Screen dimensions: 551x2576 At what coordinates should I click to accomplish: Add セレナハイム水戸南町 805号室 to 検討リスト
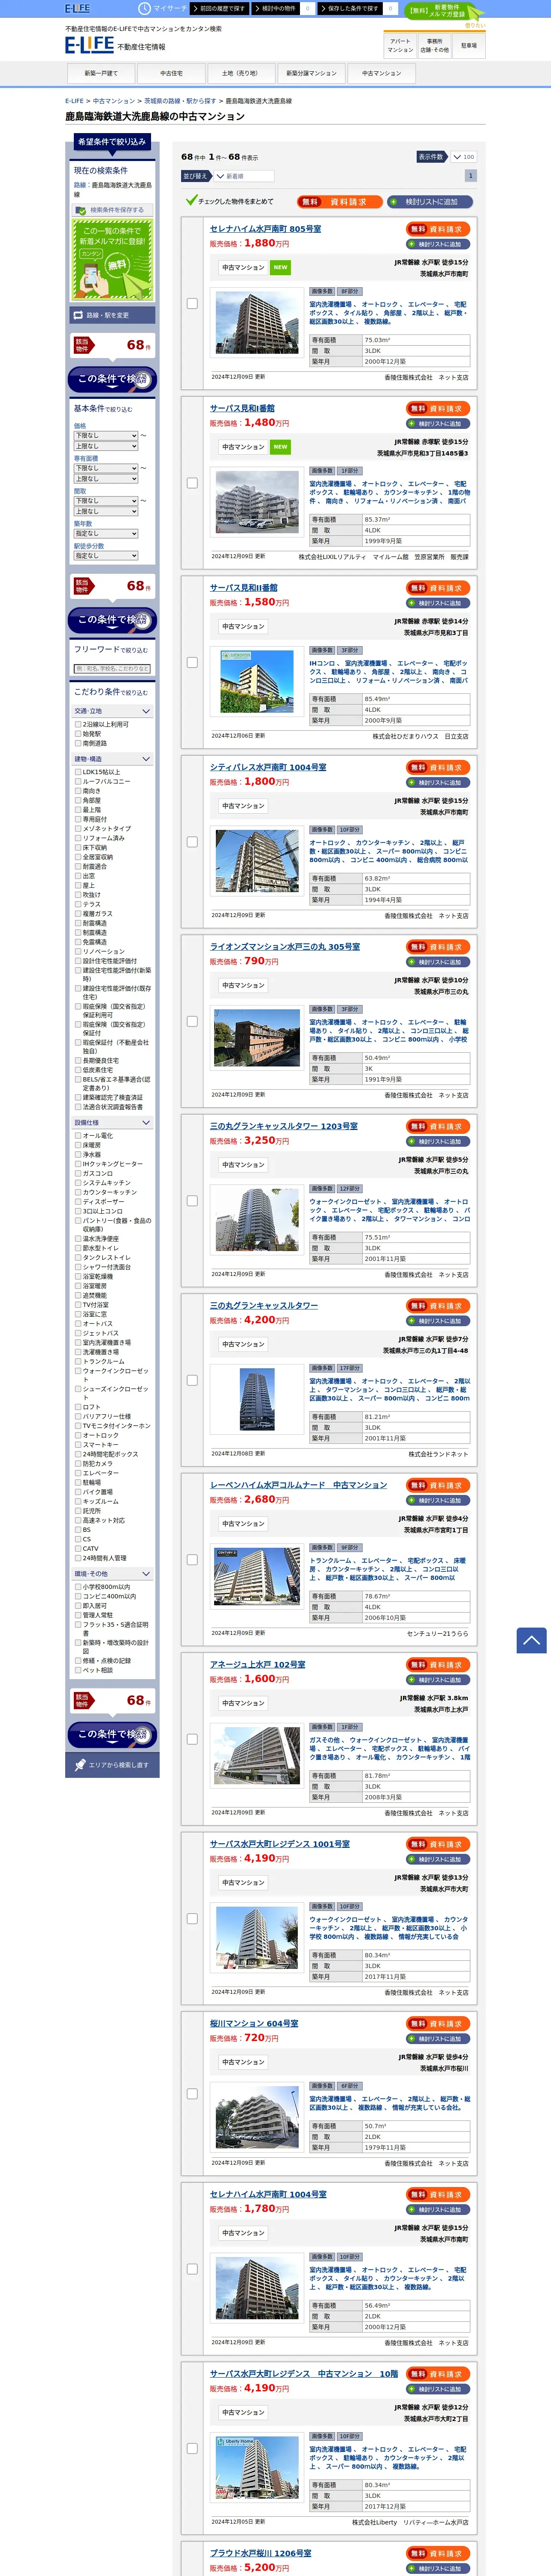click(x=438, y=244)
